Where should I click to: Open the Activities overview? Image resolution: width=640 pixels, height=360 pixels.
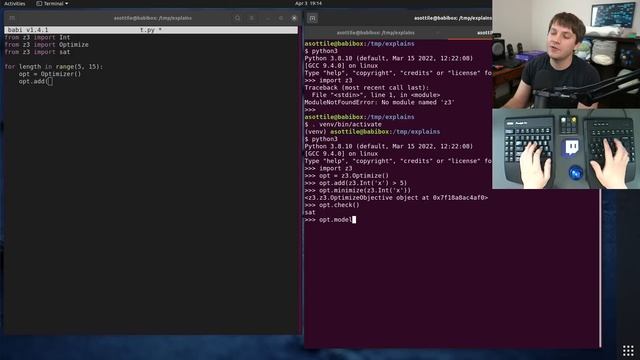coord(15,4)
